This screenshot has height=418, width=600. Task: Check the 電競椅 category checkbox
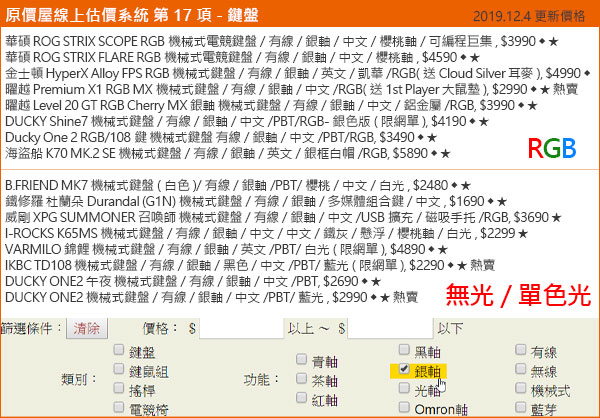tap(119, 407)
